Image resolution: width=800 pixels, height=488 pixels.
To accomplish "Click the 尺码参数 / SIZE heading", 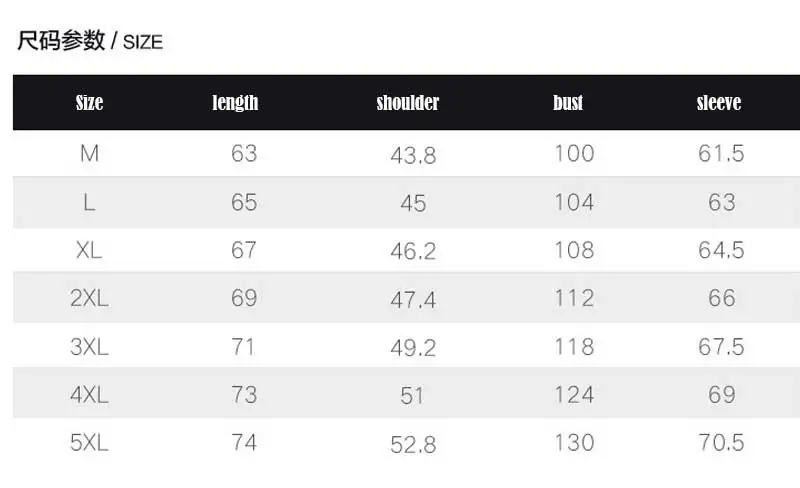I will coord(90,41).
